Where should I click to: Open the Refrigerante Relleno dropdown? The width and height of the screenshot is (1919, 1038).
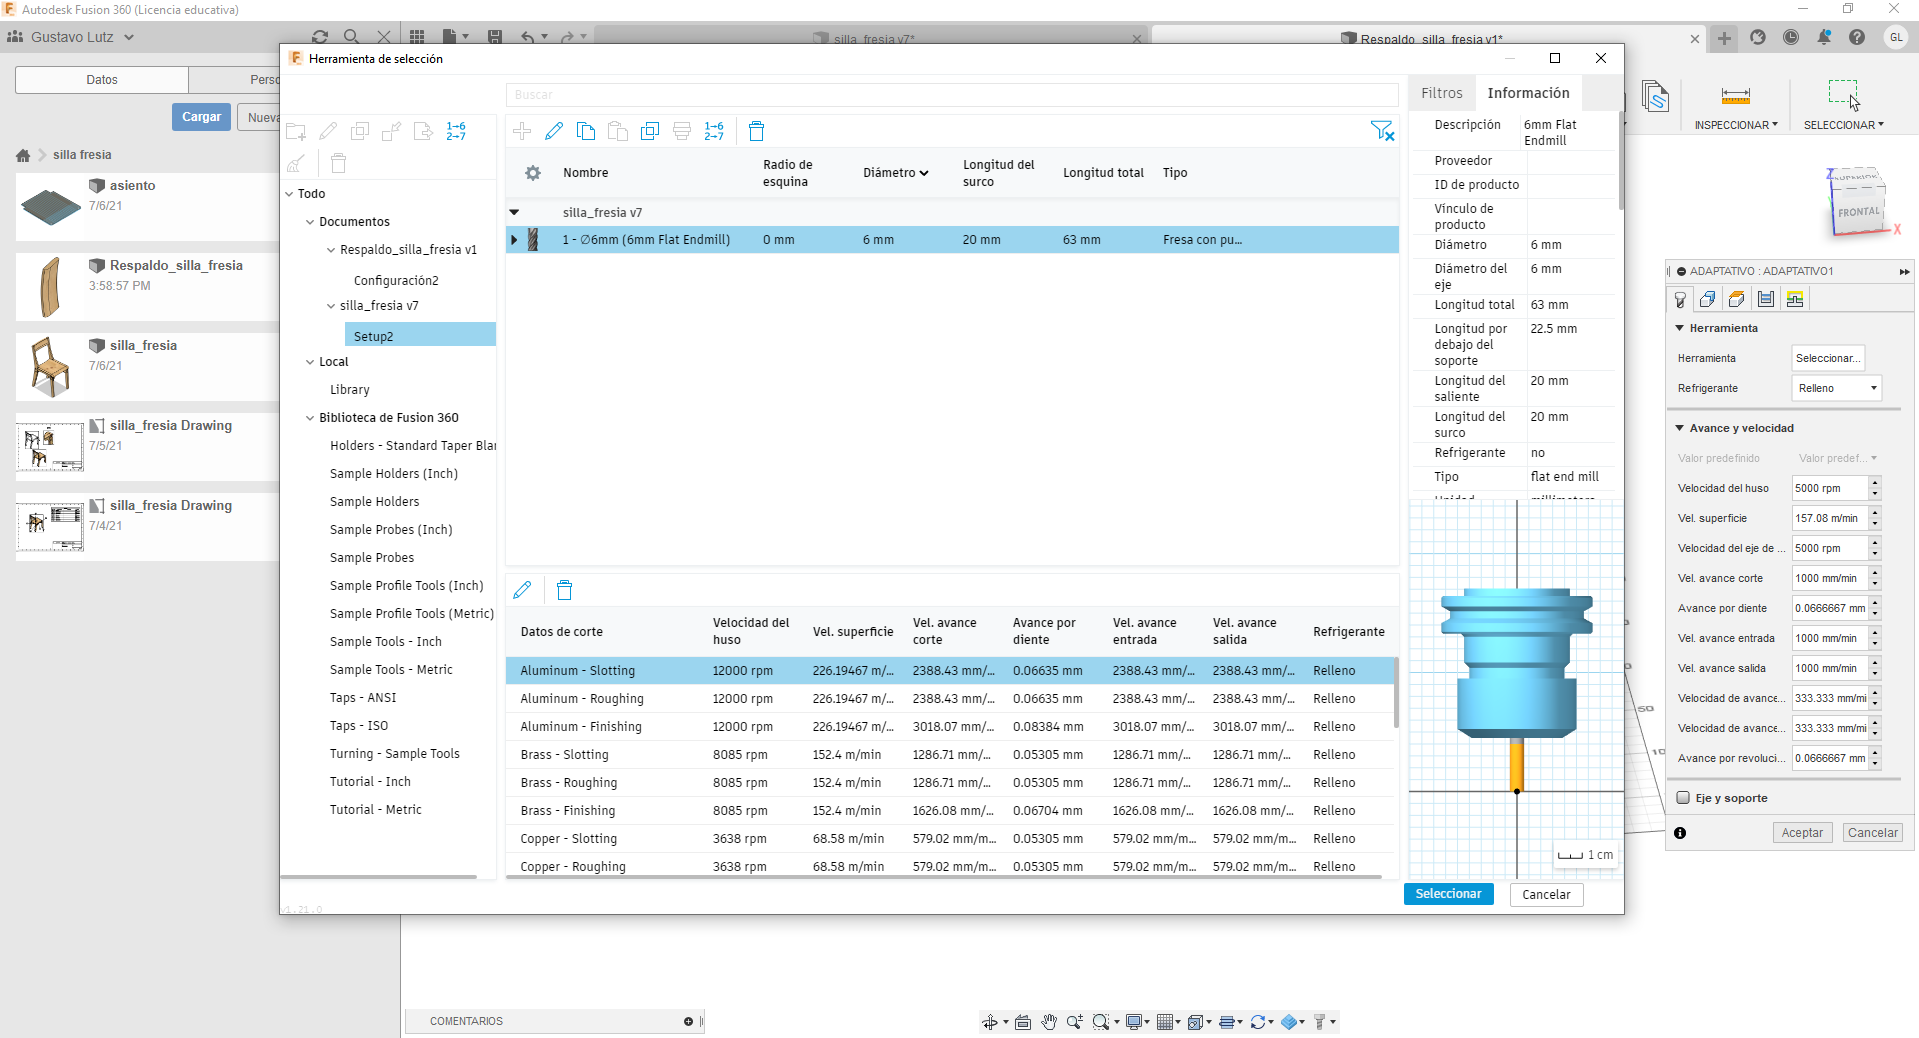(1837, 388)
